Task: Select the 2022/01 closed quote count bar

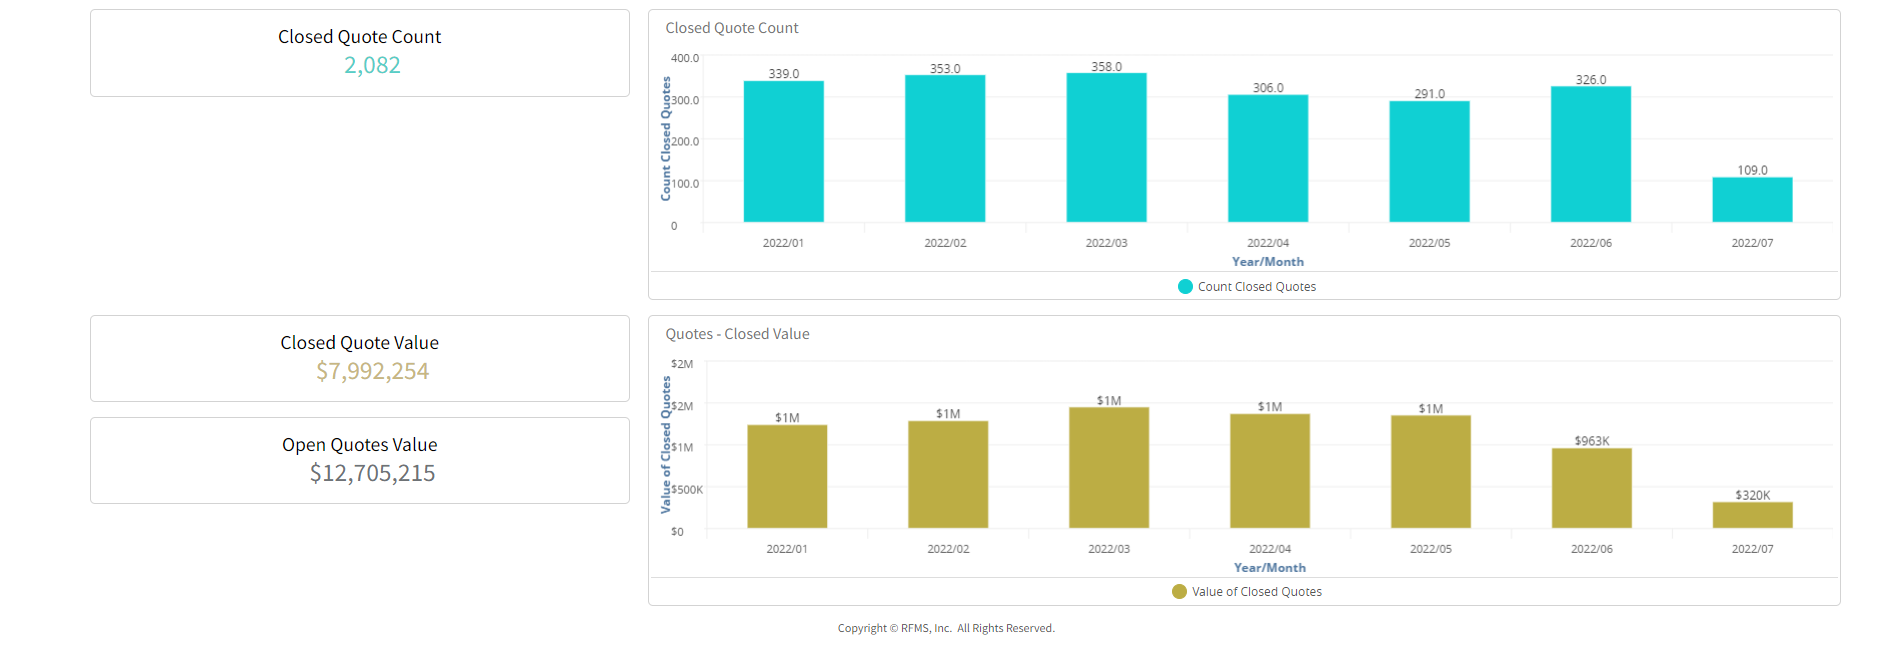Action: point(783,151)
